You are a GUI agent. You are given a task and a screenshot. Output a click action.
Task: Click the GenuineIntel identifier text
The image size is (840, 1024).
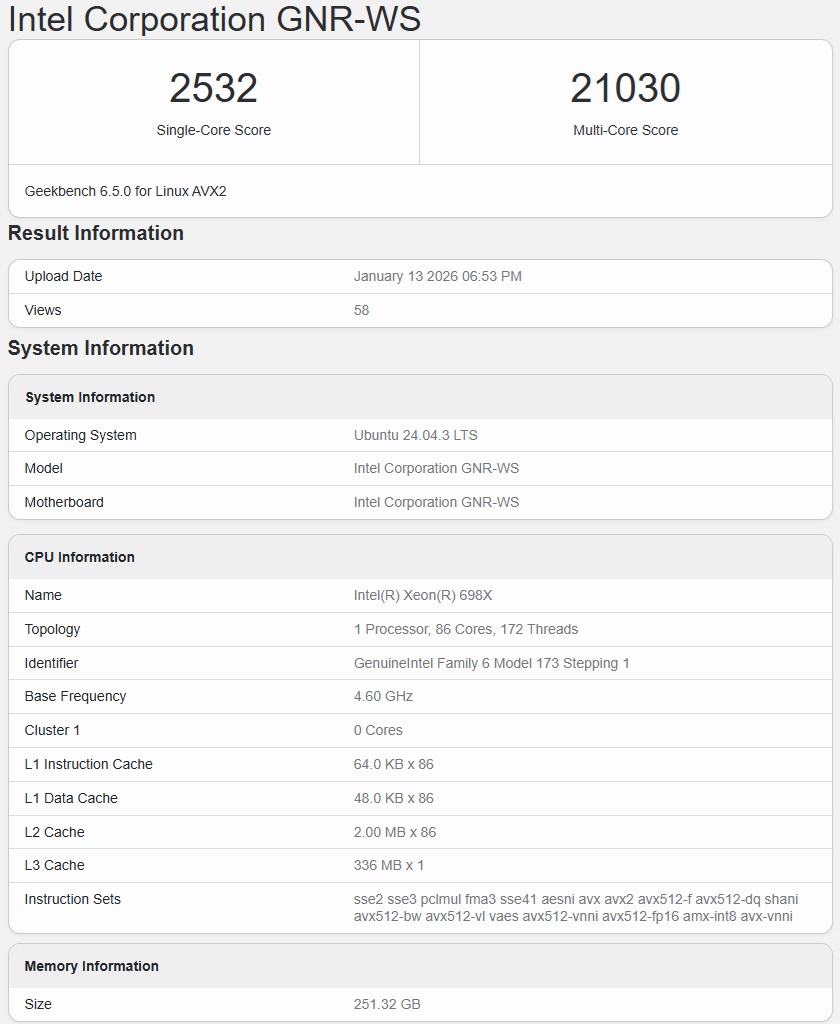(491, 663)
